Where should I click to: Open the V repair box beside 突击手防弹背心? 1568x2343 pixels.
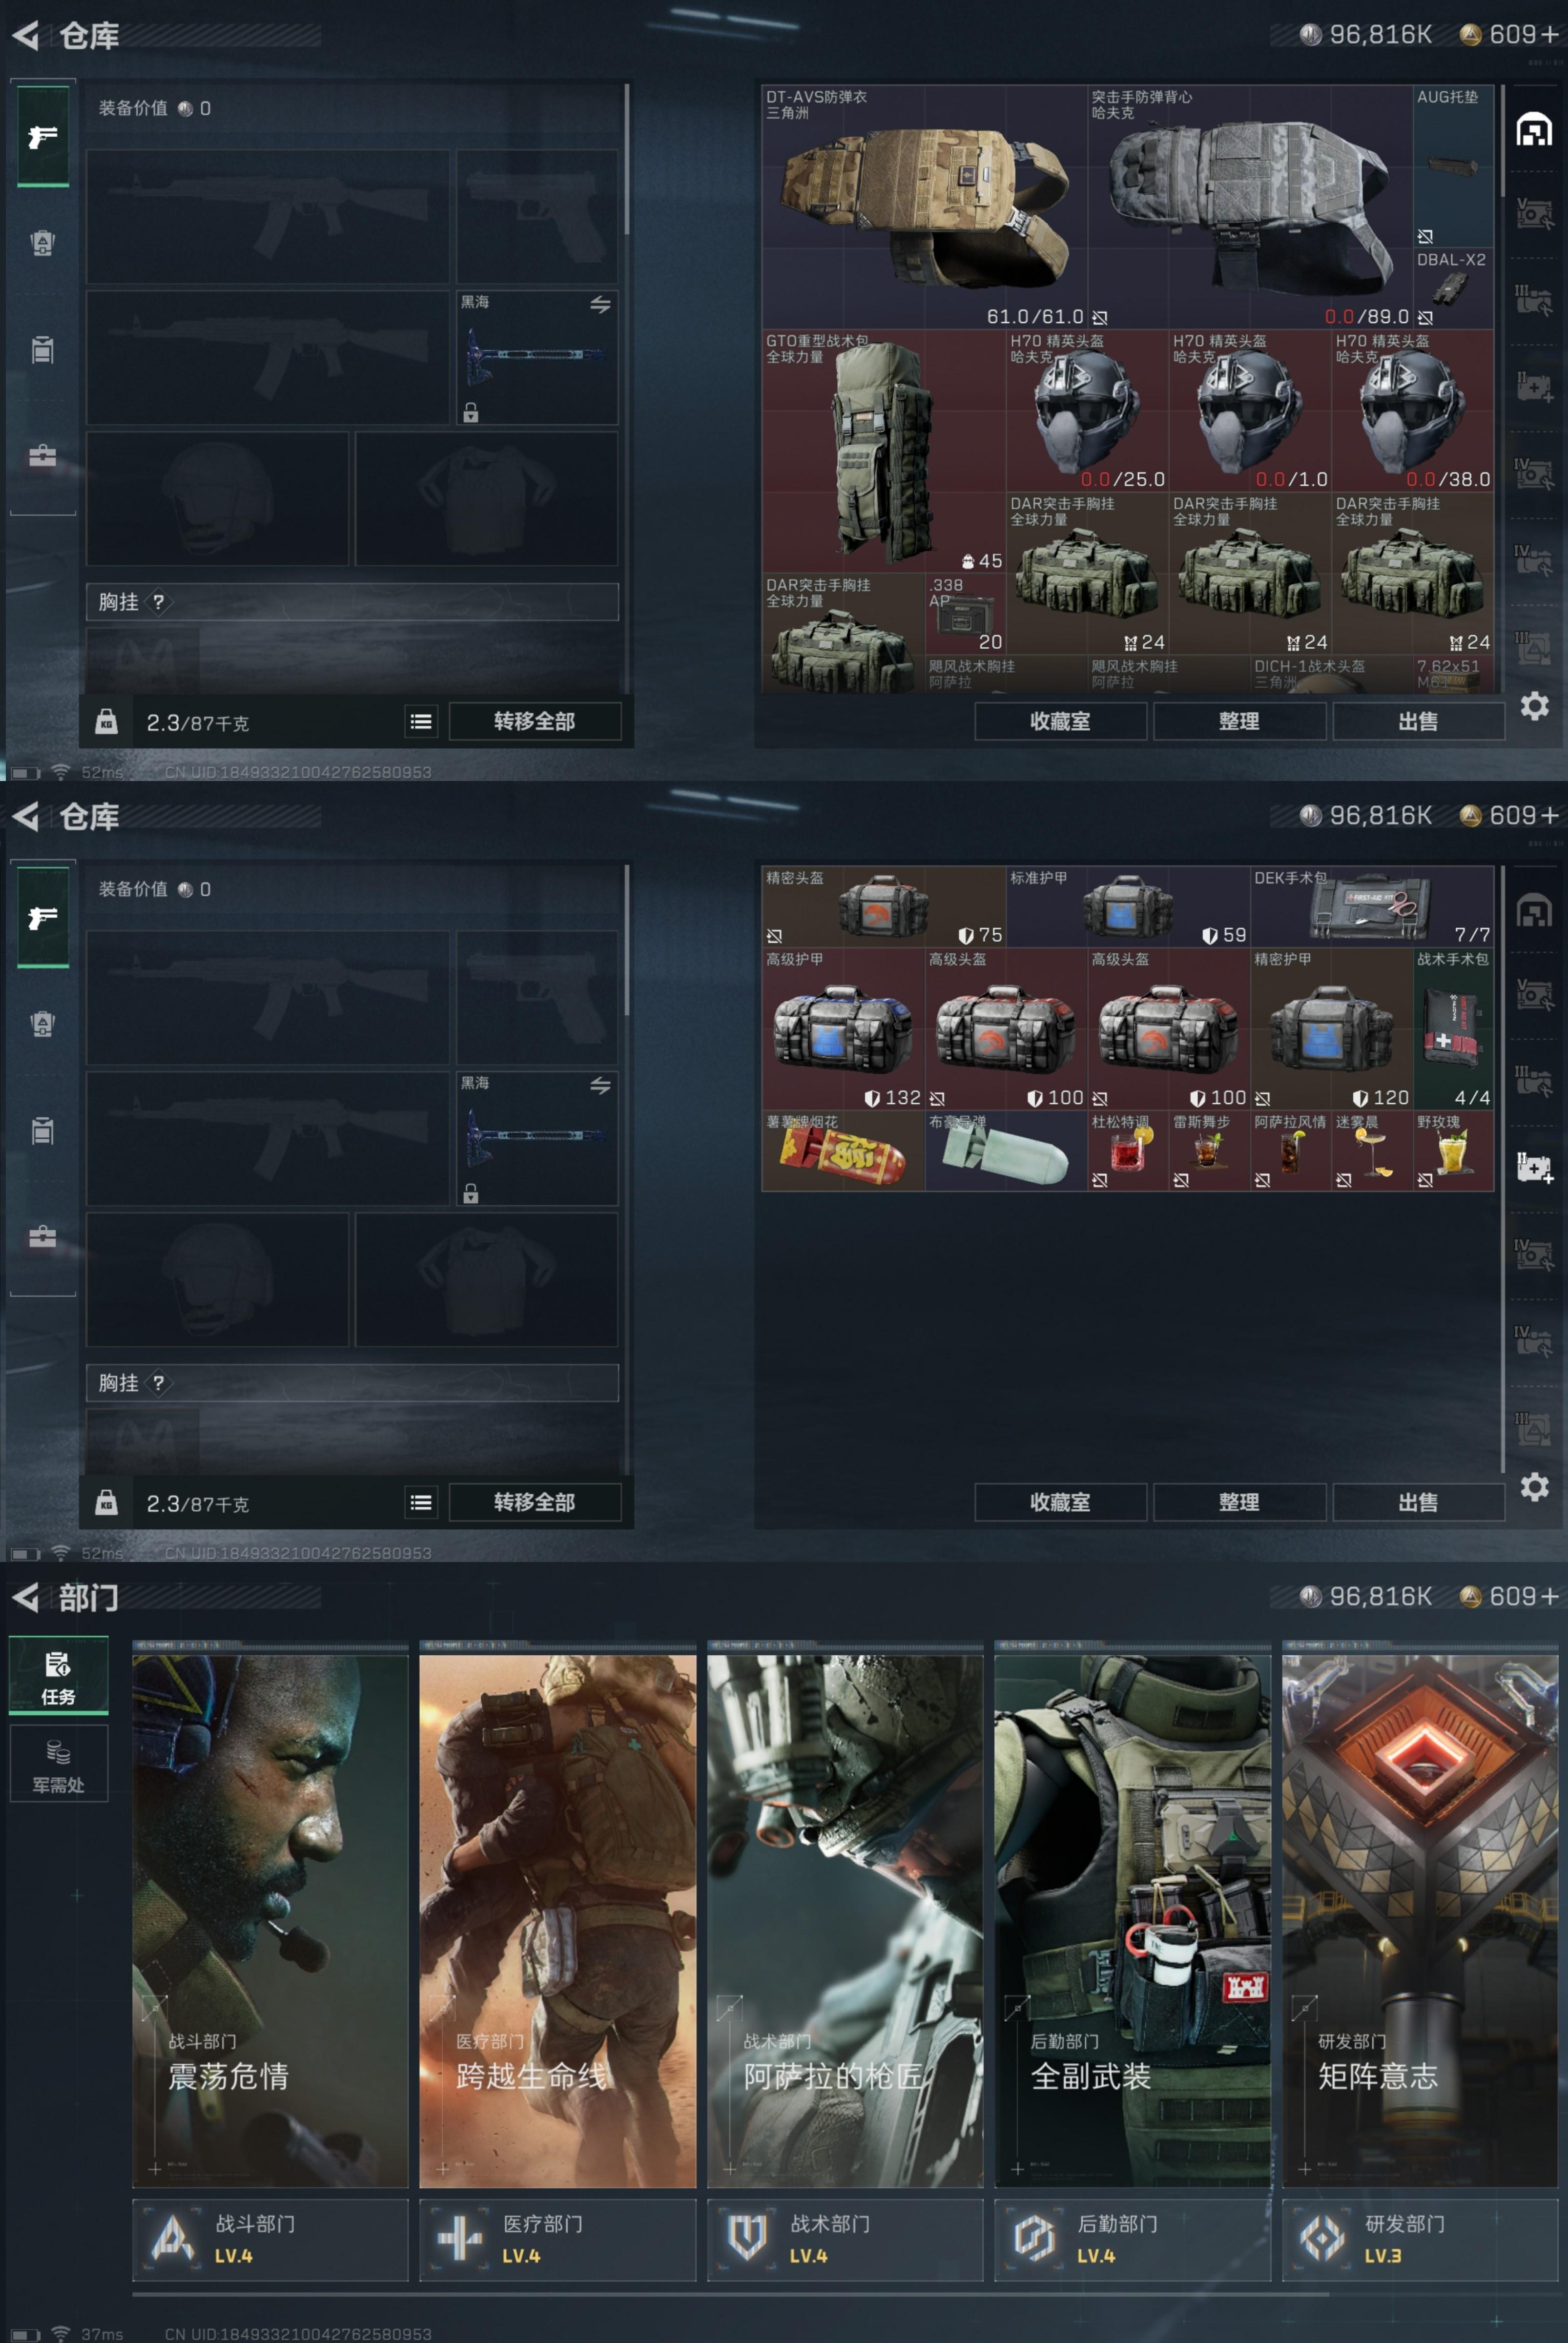1534,213
